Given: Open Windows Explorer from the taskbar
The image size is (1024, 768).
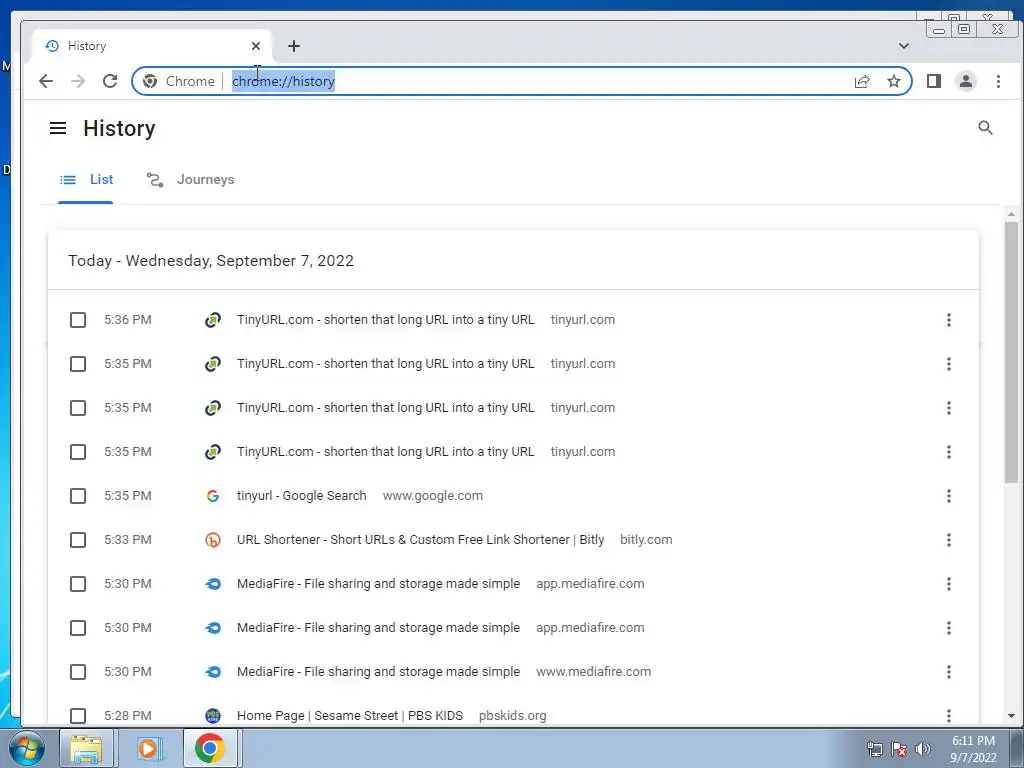Looking at the screenshot, I should (86, 748).
